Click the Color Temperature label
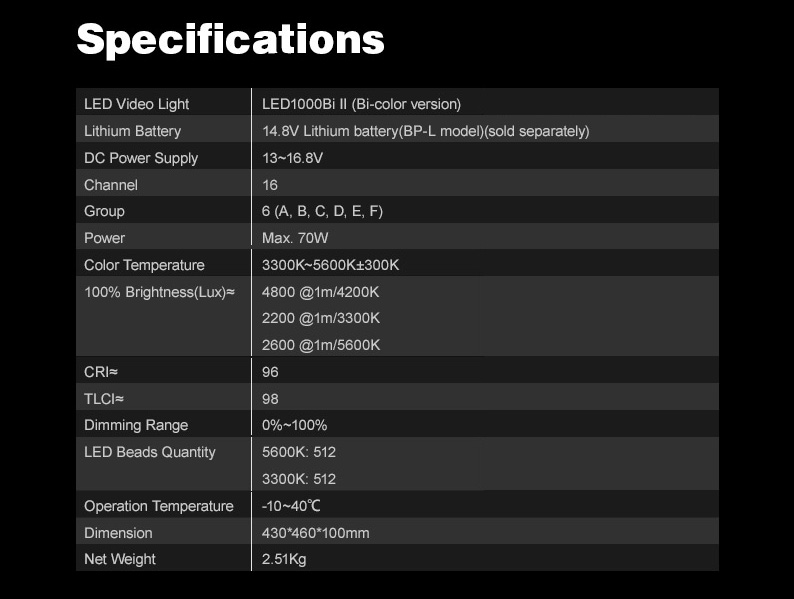This screenshot has width=794, height=599. (x=144, y=265)
